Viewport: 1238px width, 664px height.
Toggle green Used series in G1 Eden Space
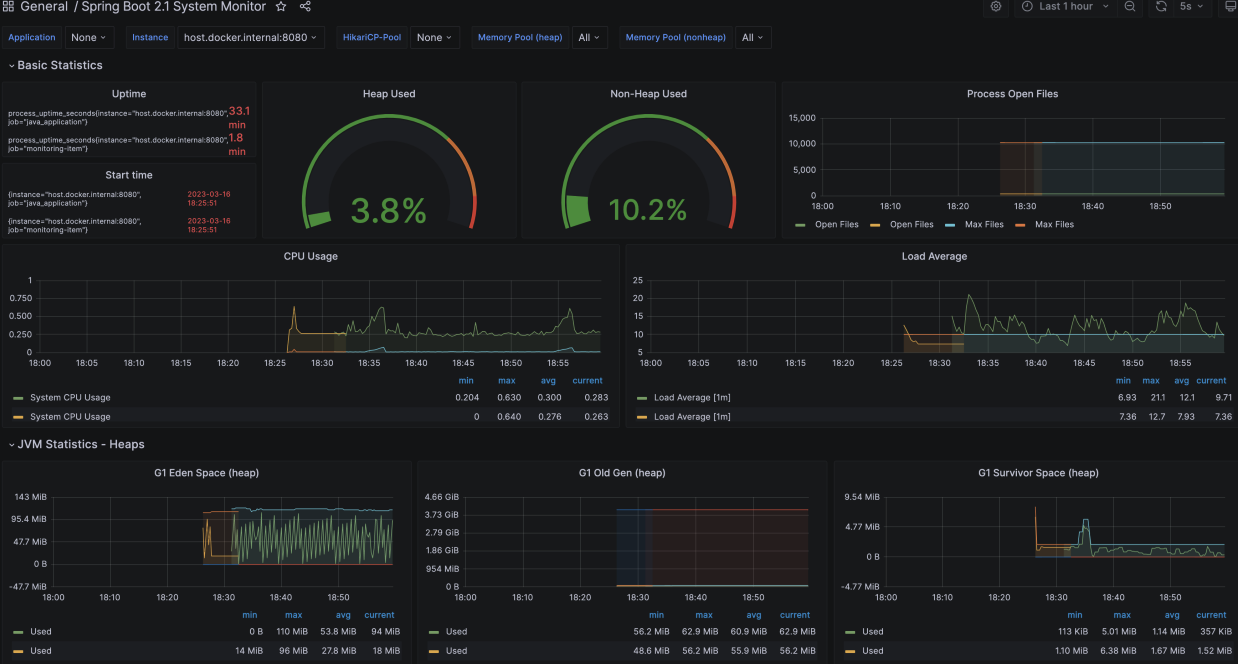pyautogui.click(x=40, y=632)
